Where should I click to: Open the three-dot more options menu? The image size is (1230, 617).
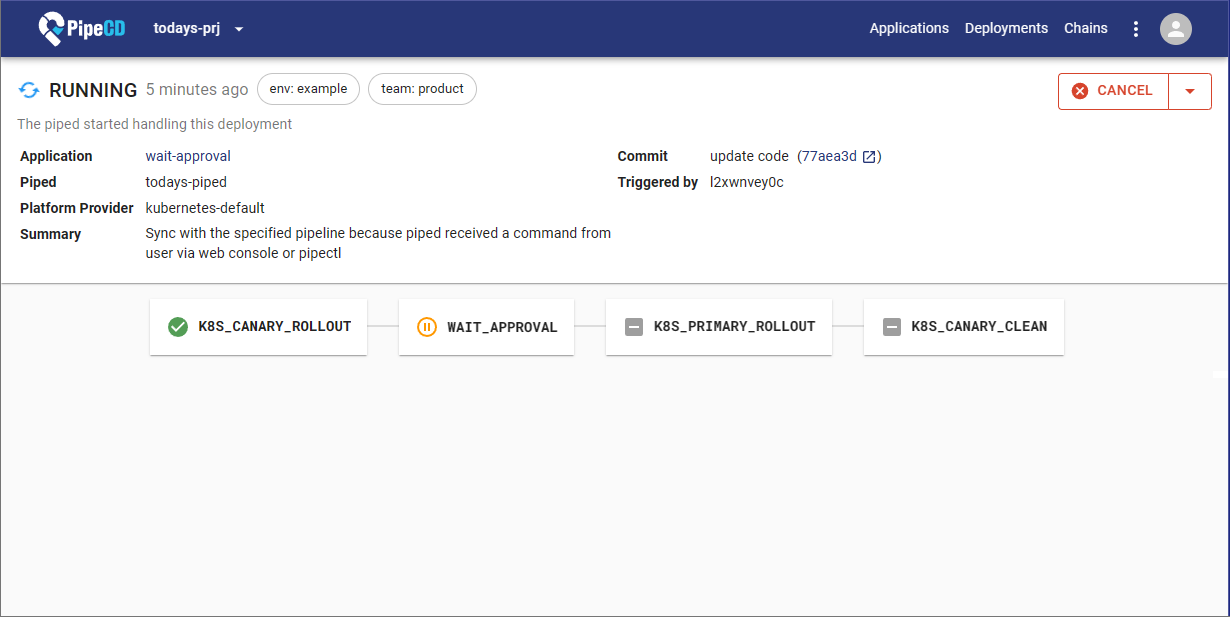tap(1135, 29)
